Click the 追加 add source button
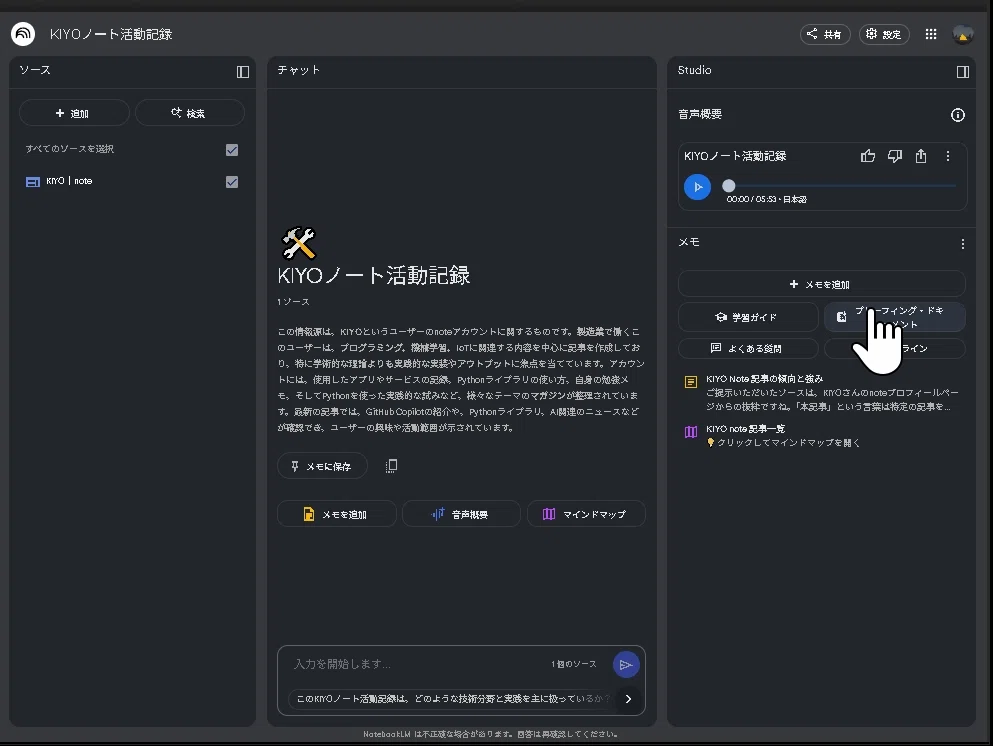This screenshot has width=993, height=746. click(74, 113)
